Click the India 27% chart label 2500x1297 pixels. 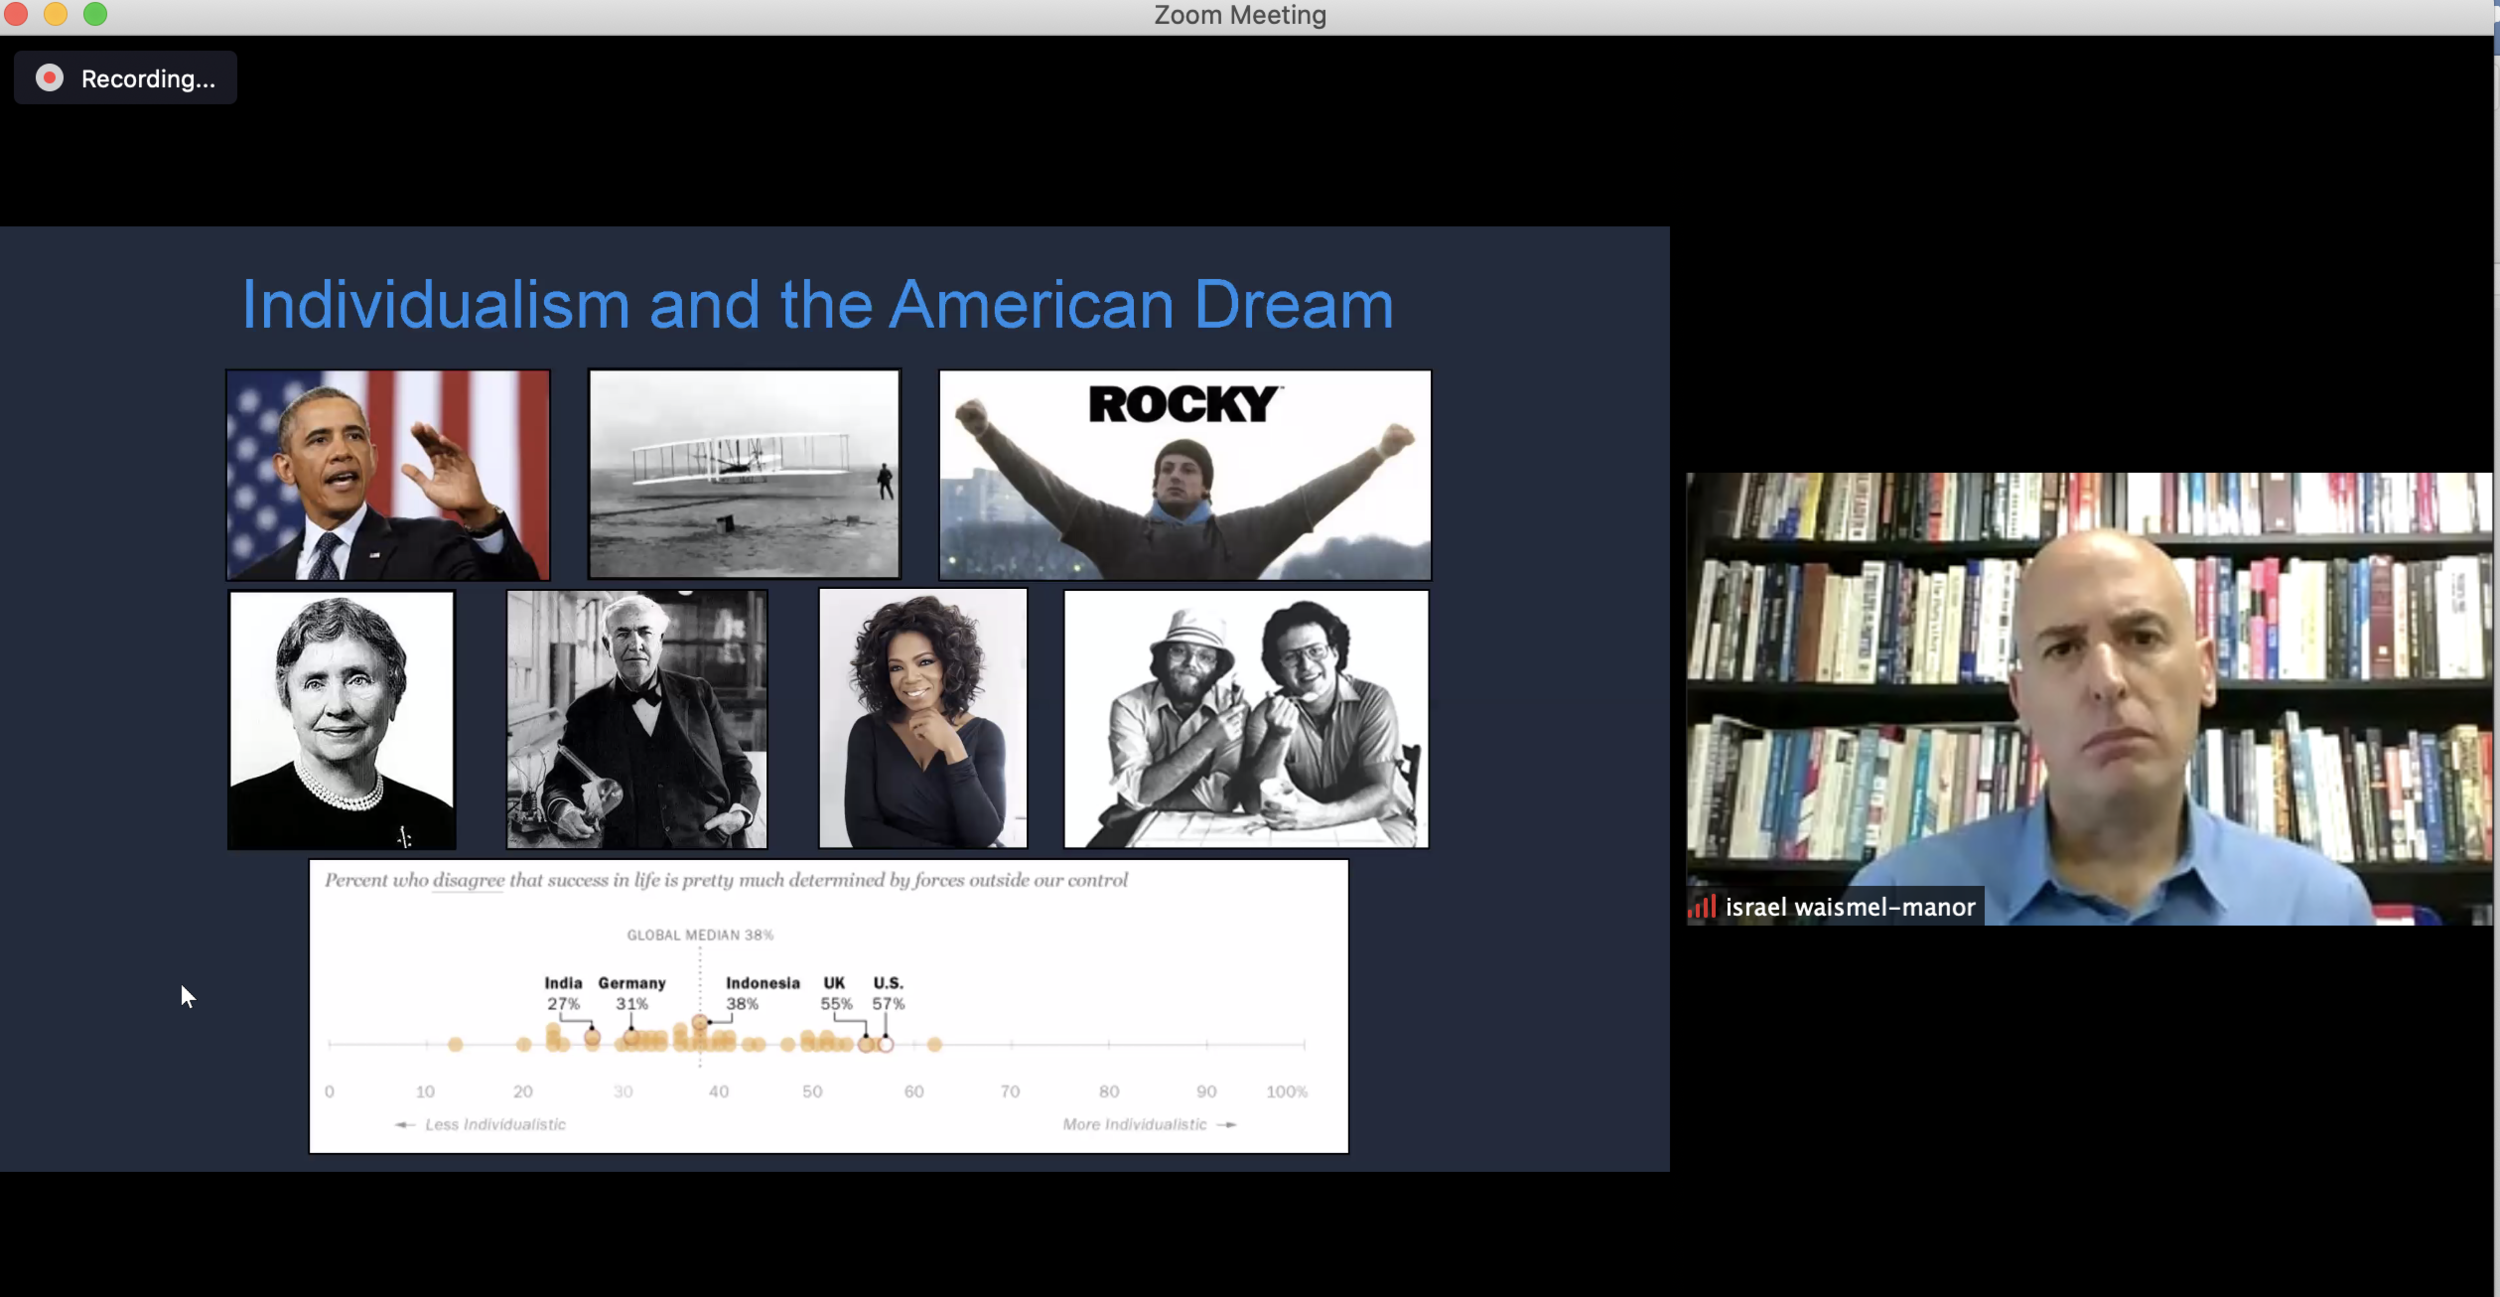tap(563, 993)
